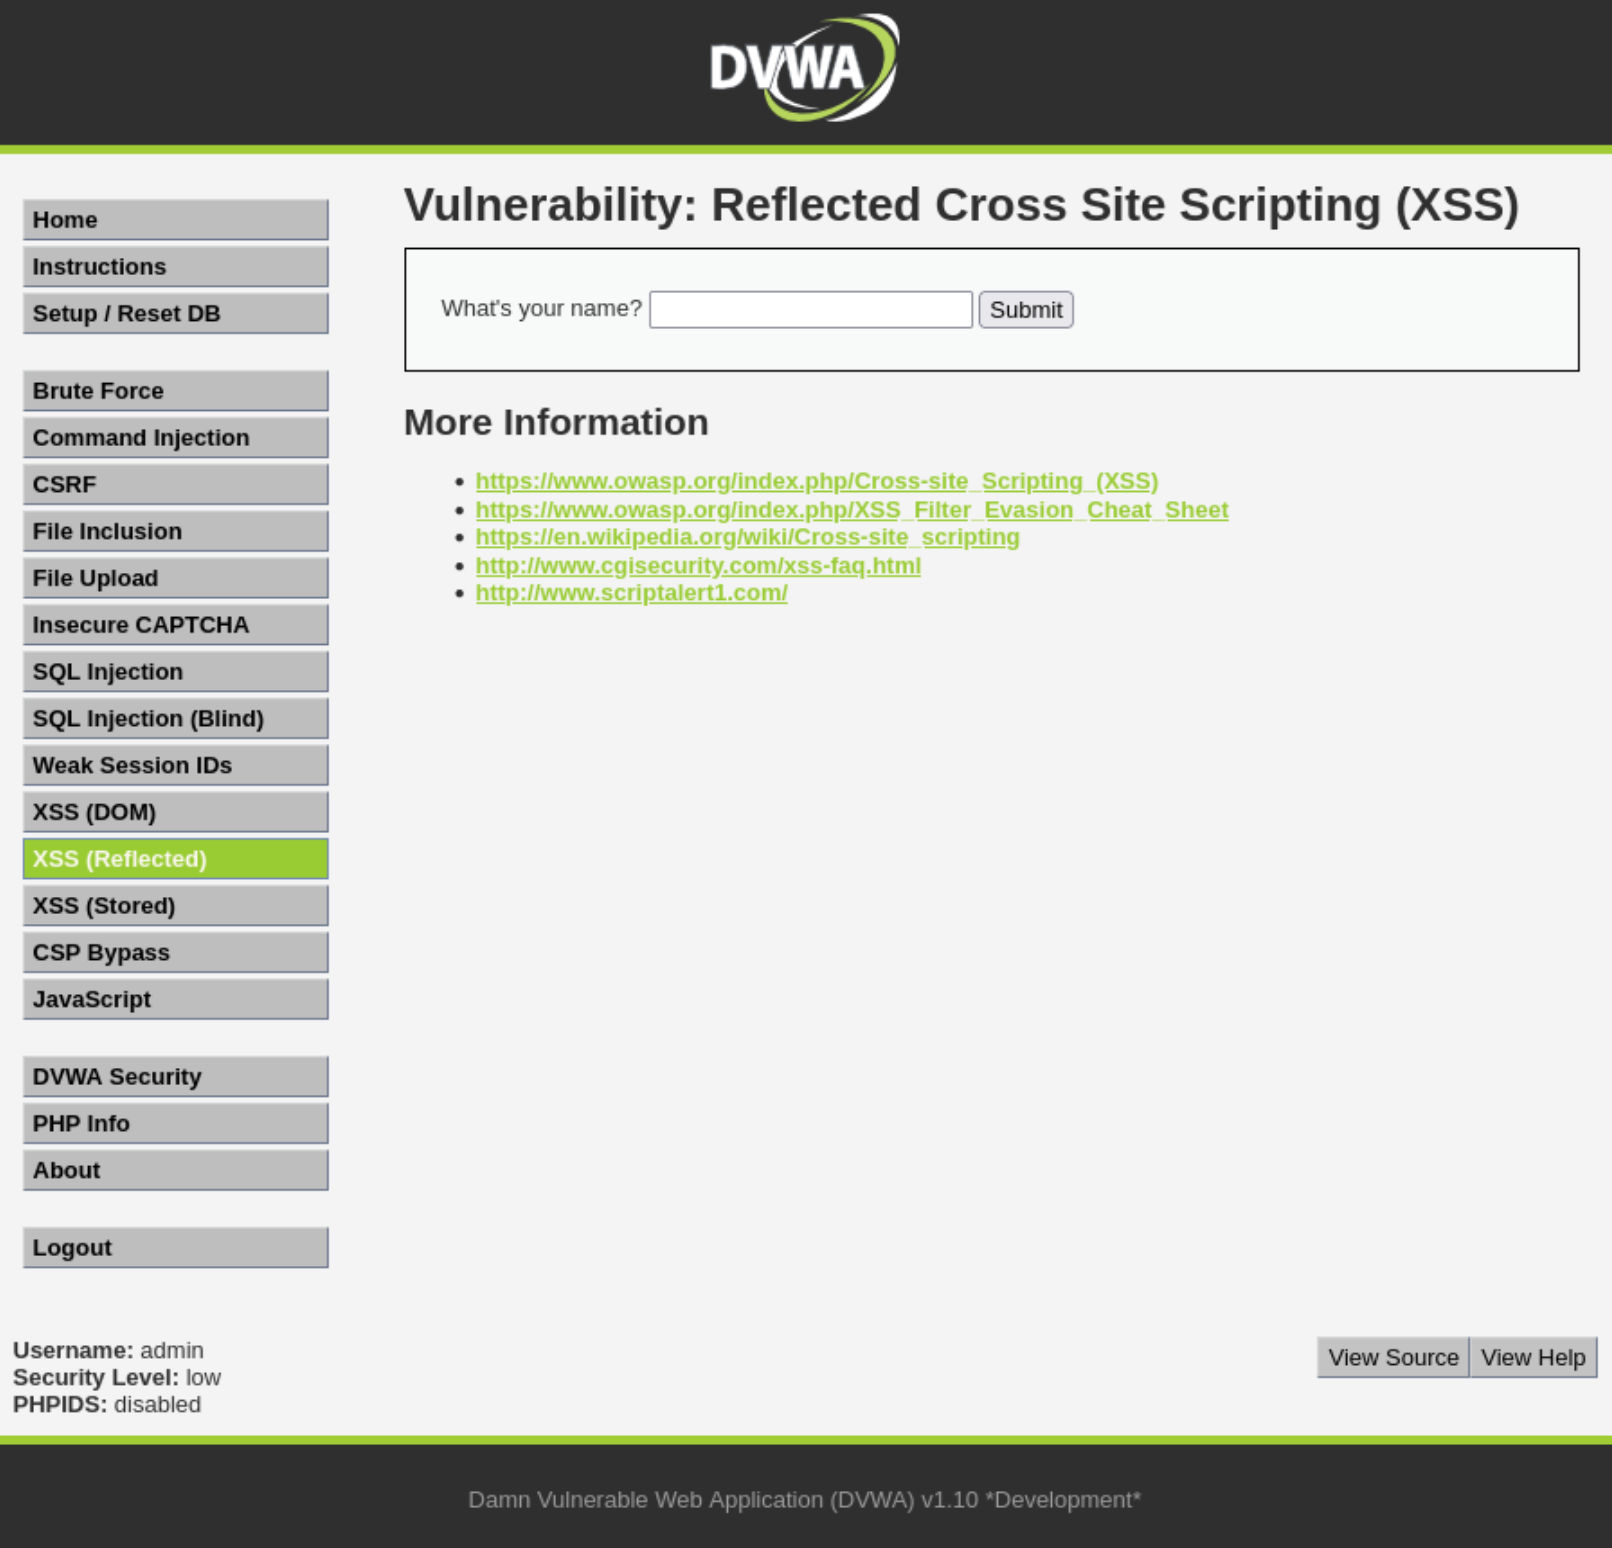
Task: Open the OWASP Cross-site Scripting (XSS) link
Action: [817, 482]
